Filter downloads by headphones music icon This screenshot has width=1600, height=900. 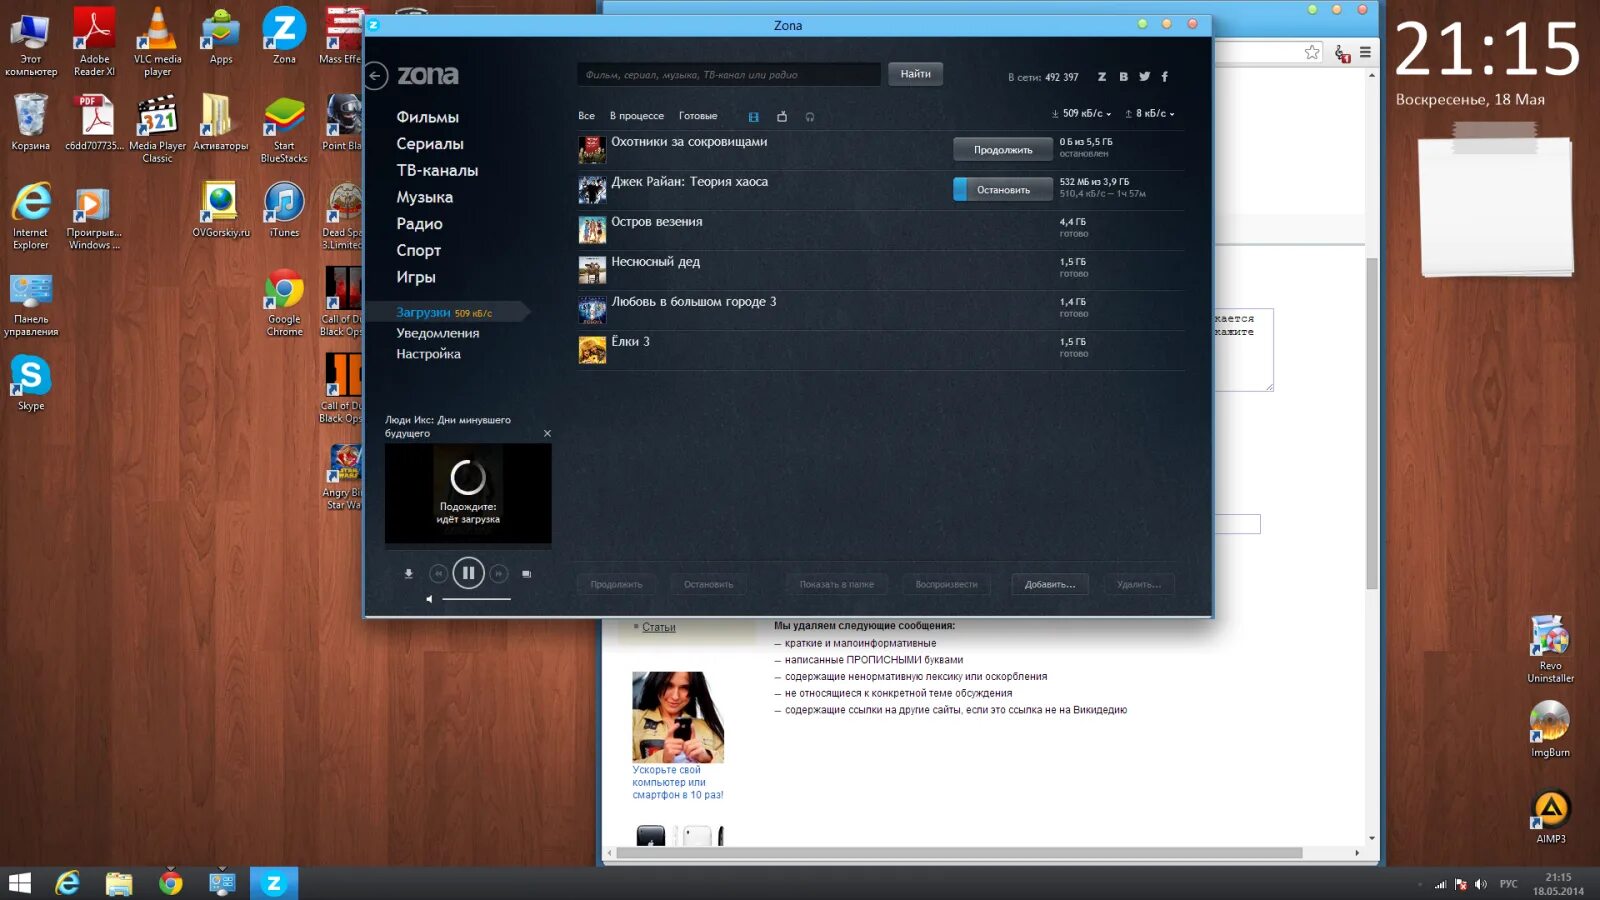pyautogui.click(x=810, y=117)
